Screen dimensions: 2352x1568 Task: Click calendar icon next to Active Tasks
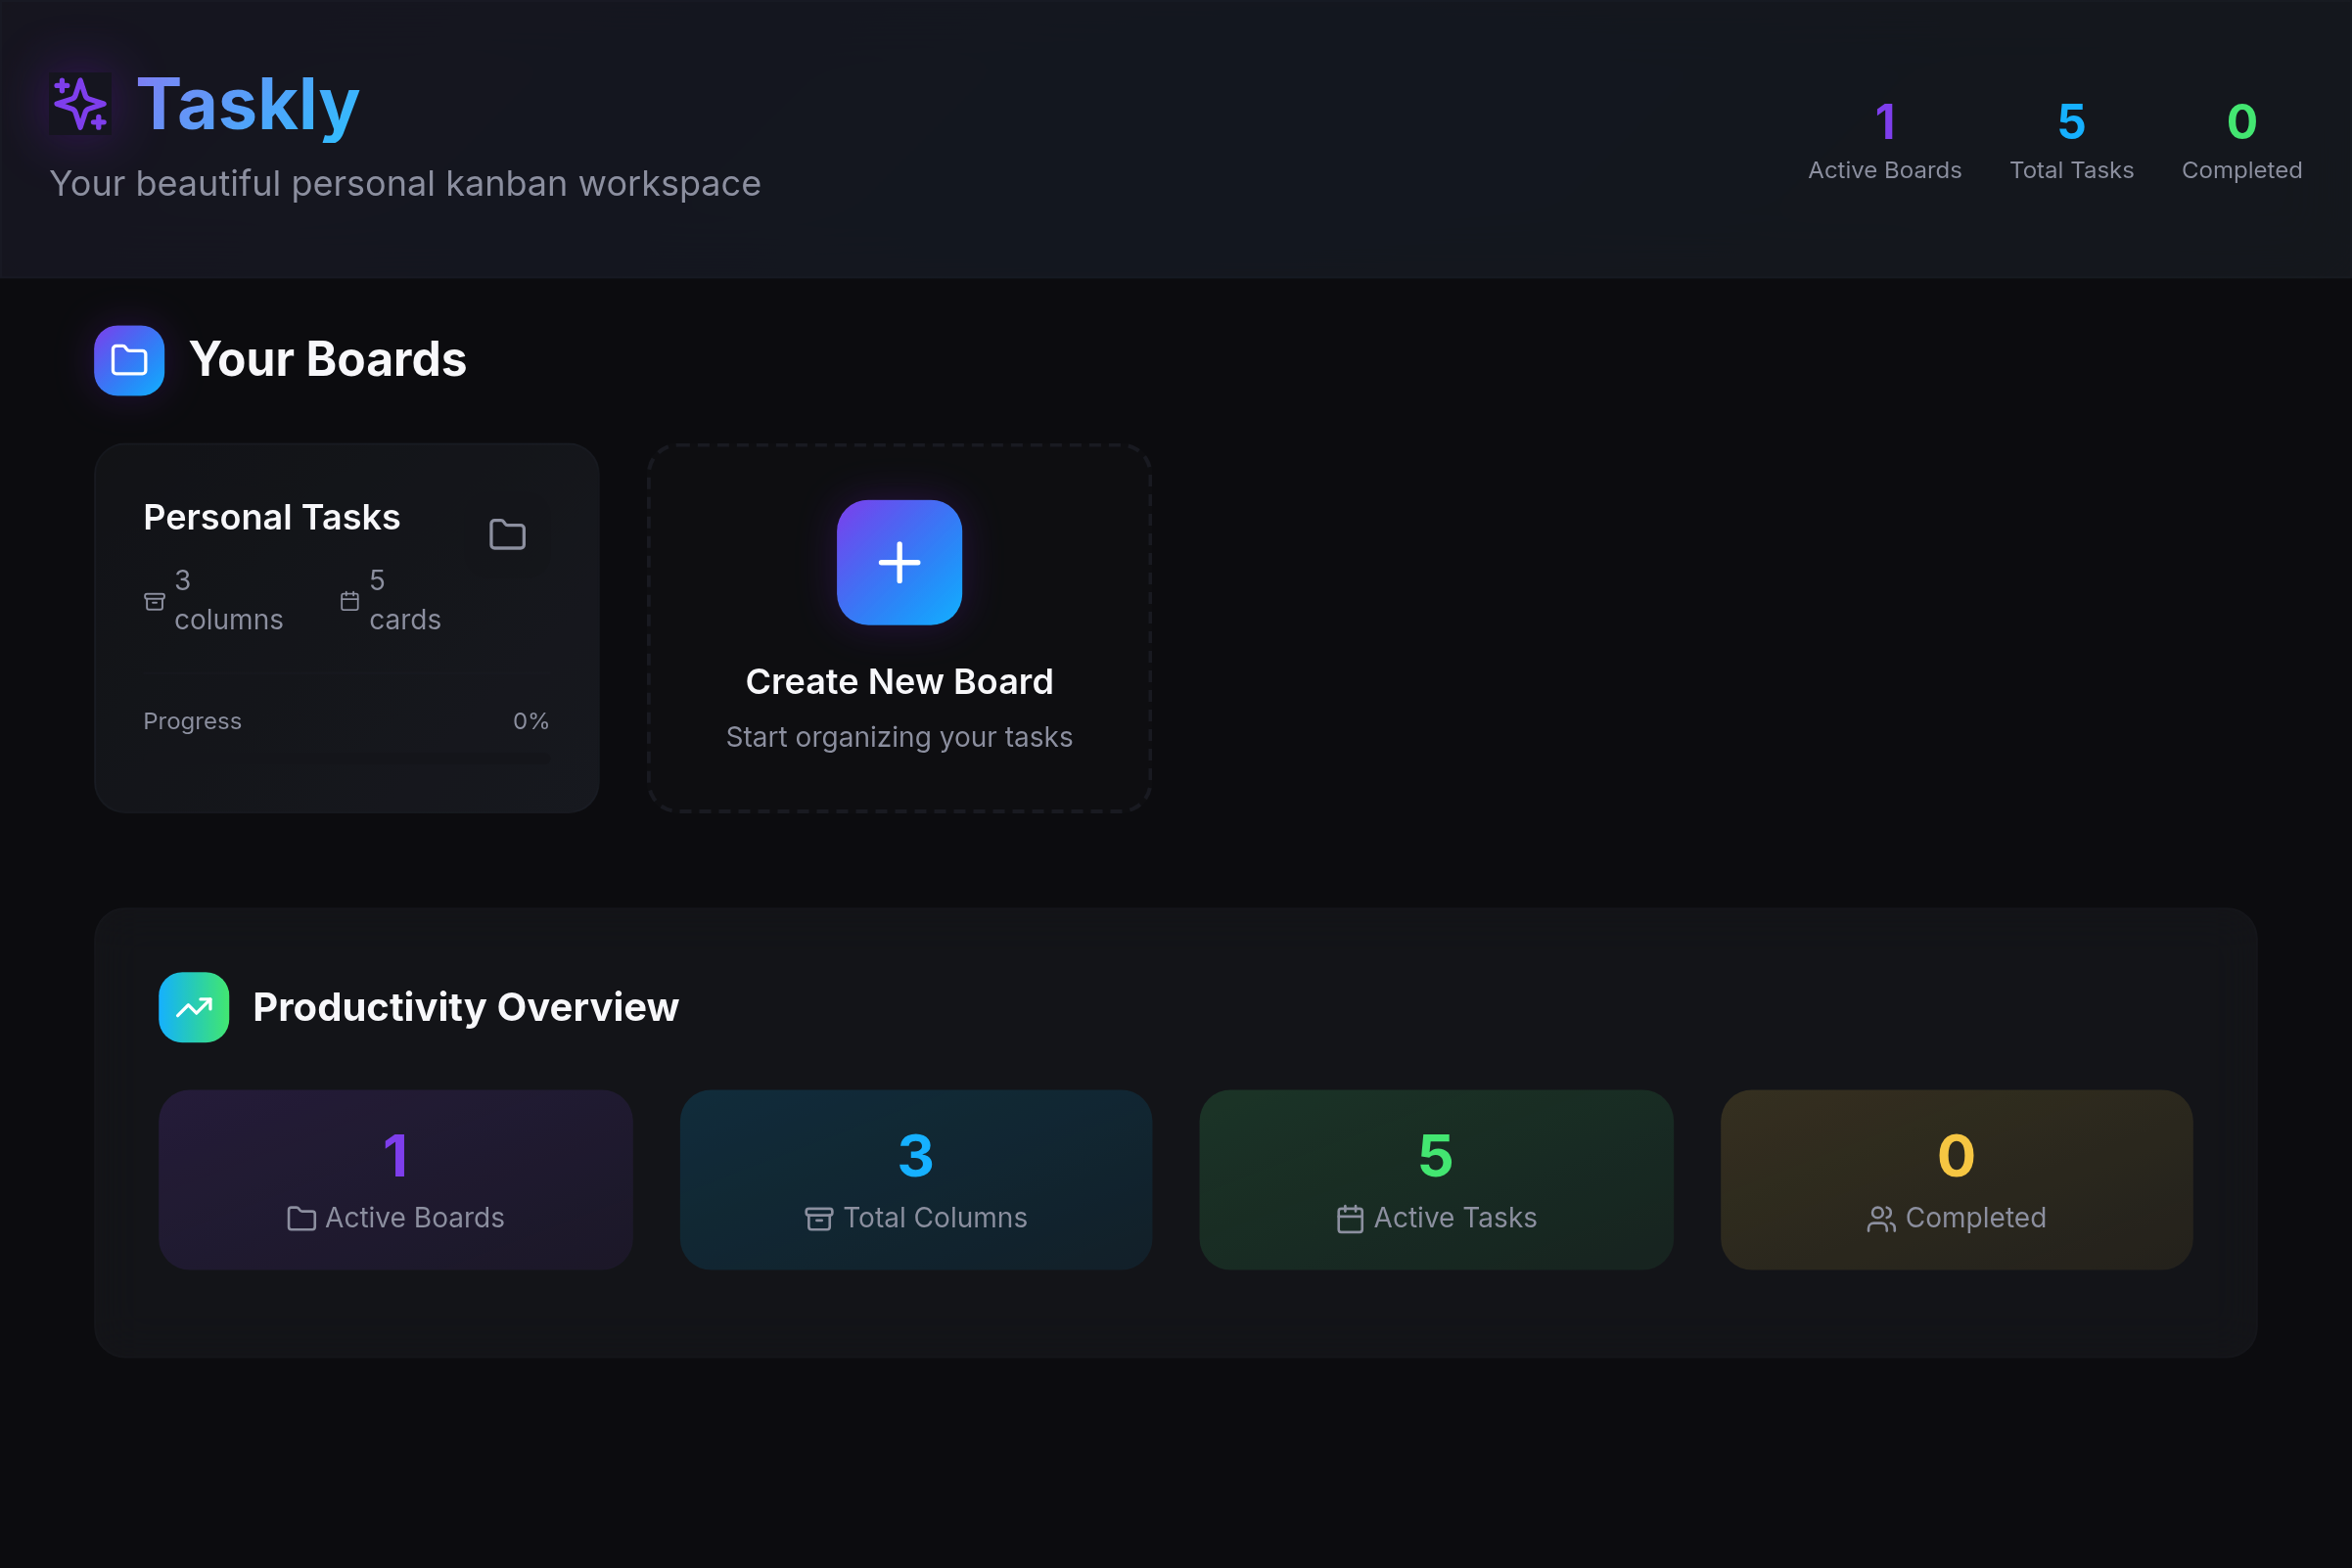1350,1218
